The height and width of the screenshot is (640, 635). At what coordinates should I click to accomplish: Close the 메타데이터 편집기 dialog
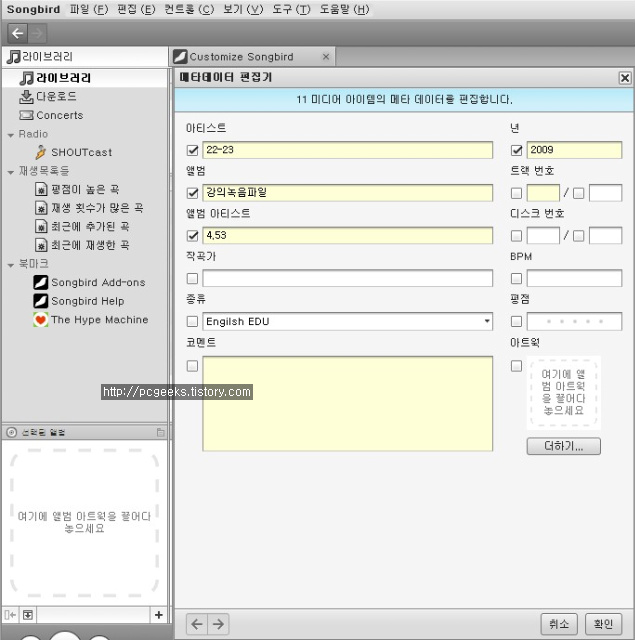tap(625, 78)
